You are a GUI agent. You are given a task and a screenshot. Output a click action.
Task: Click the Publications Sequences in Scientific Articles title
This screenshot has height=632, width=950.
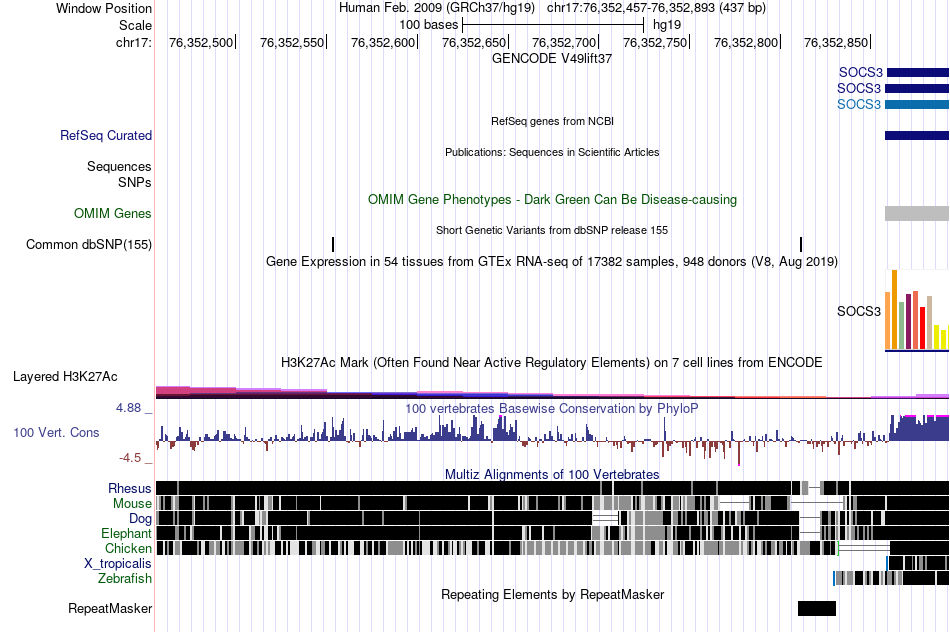tap(552, 152)
